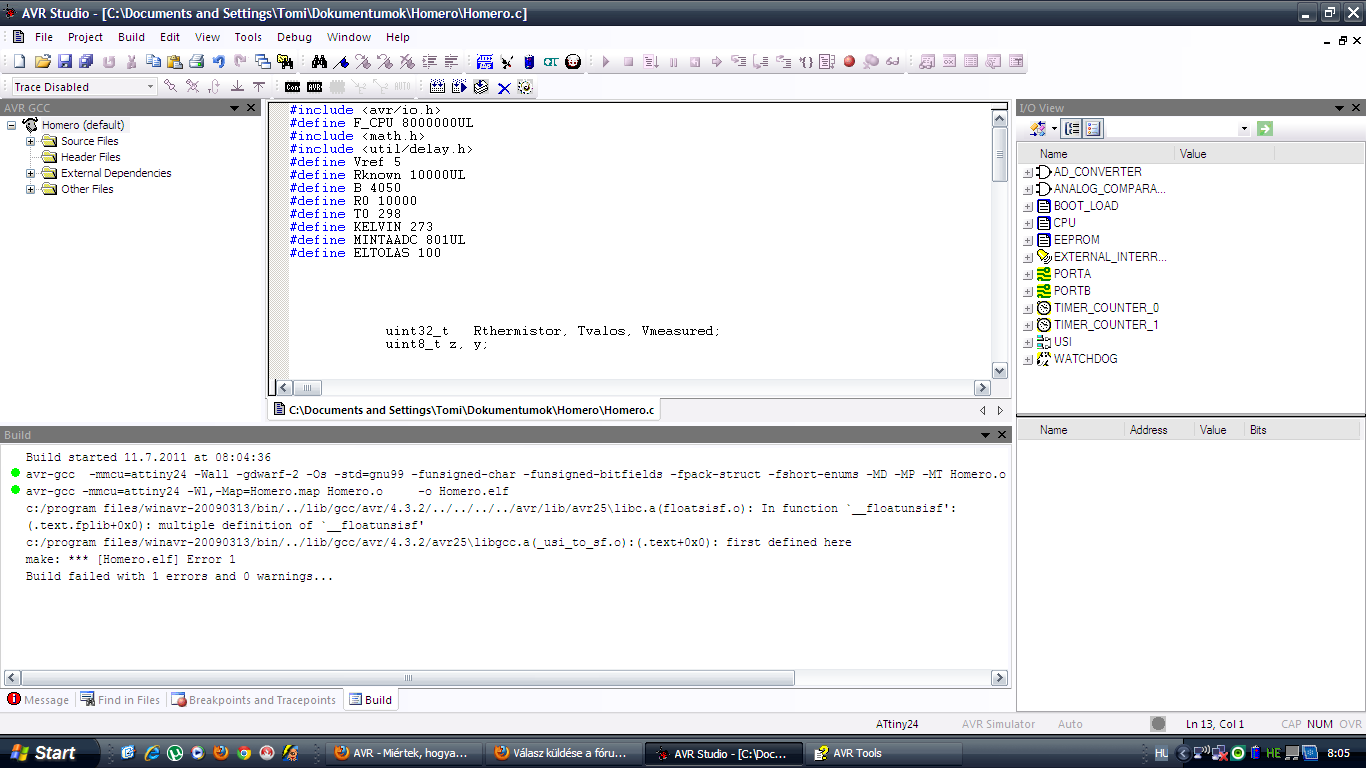
Task: Click the green Go arrow in I/O View
Action: [x=1265, y=128]
